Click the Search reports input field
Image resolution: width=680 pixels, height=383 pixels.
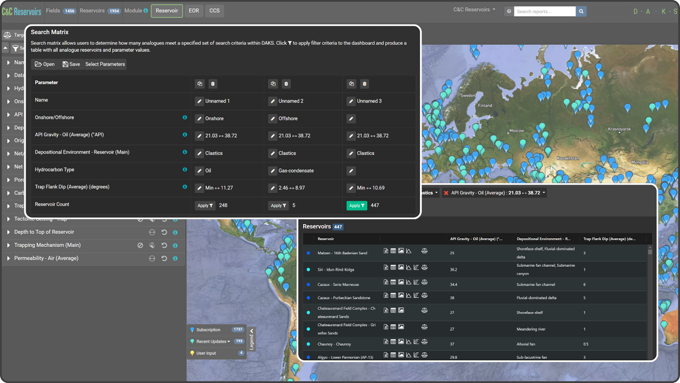pyautogui.click(x=545, y=11)
